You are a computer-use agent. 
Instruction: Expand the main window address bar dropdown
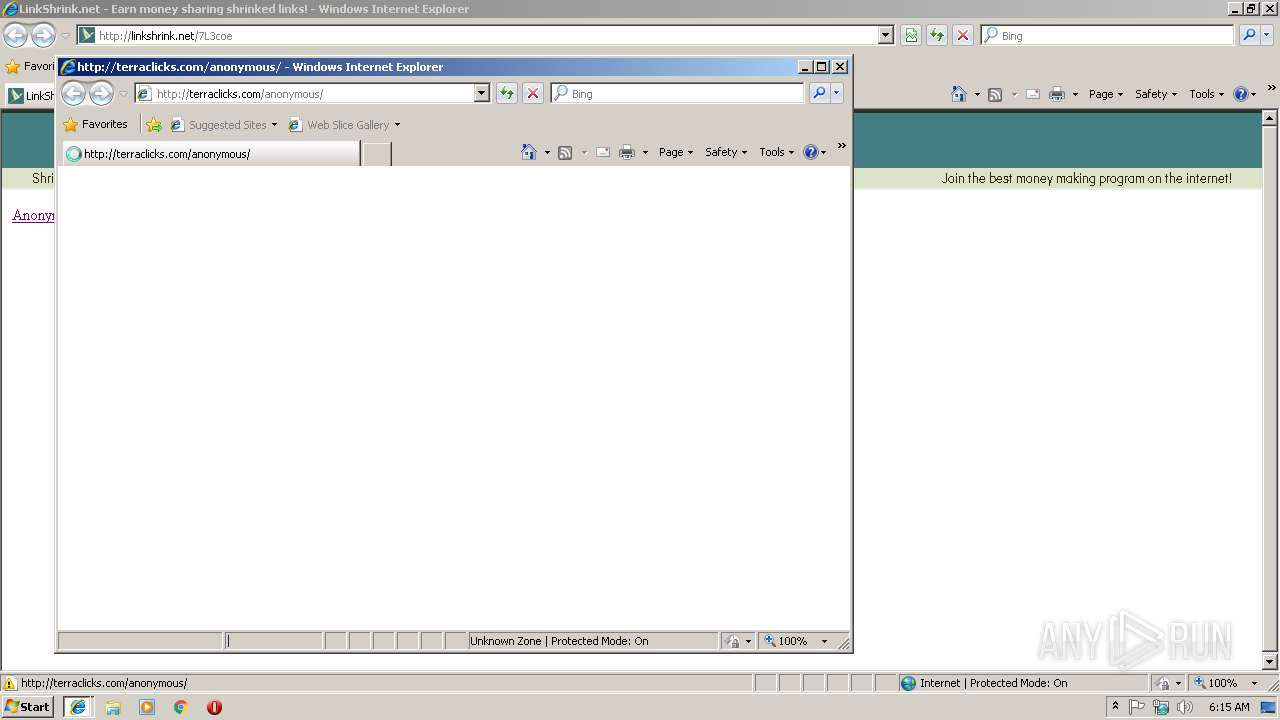[886, 35]
